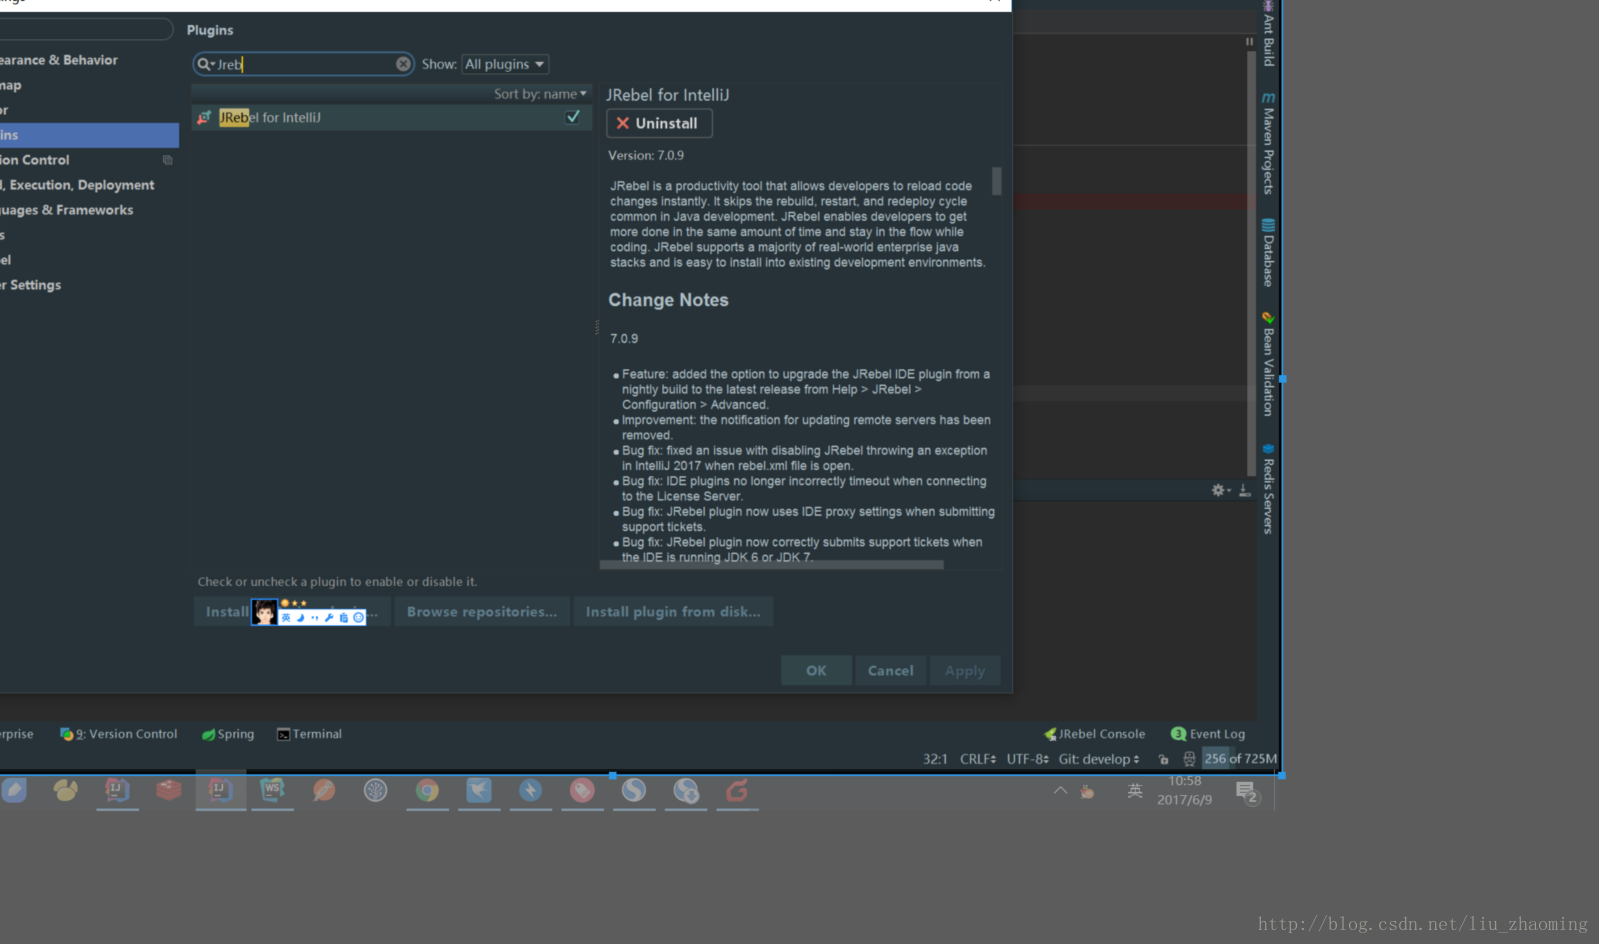Open the red Foxit icon in taskbar
This screenshot has width=1599, height=944.
(x=737, y=791)
